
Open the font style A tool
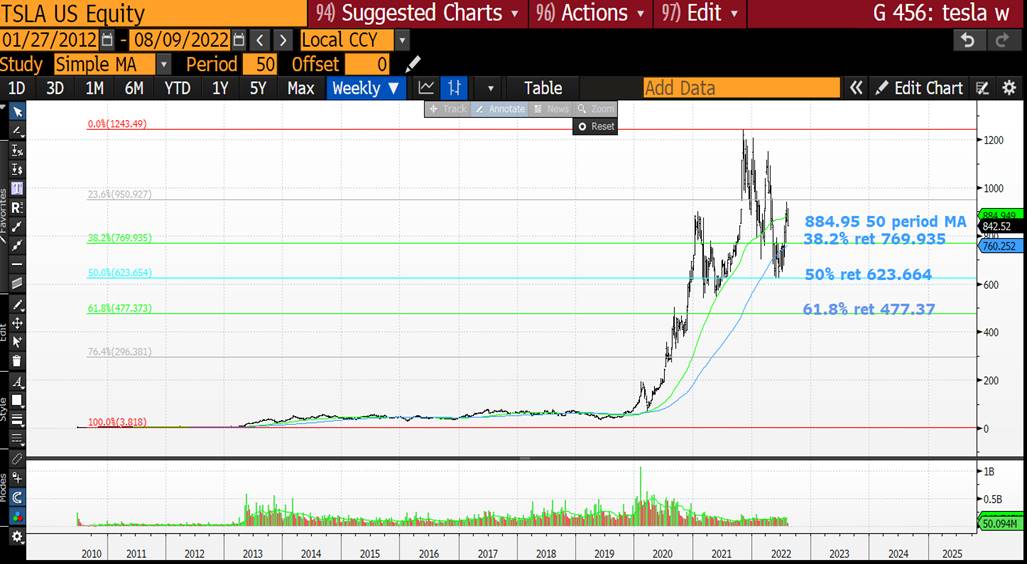coord(17,382)
